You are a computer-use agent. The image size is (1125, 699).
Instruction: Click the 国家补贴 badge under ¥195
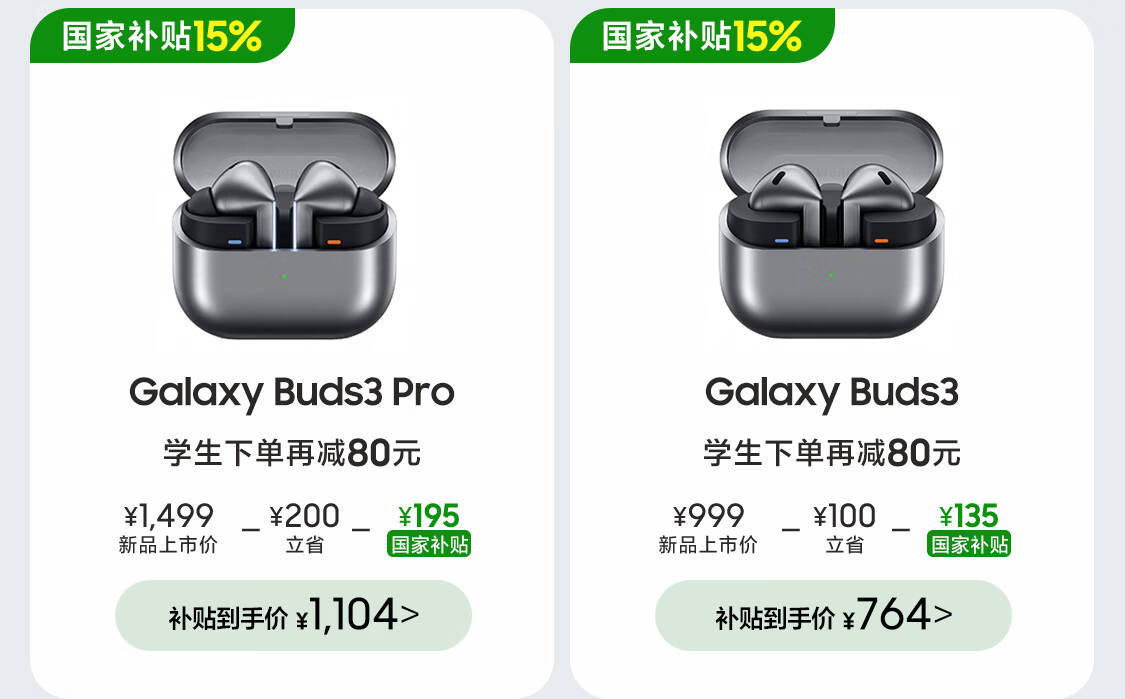coord(429,545)
